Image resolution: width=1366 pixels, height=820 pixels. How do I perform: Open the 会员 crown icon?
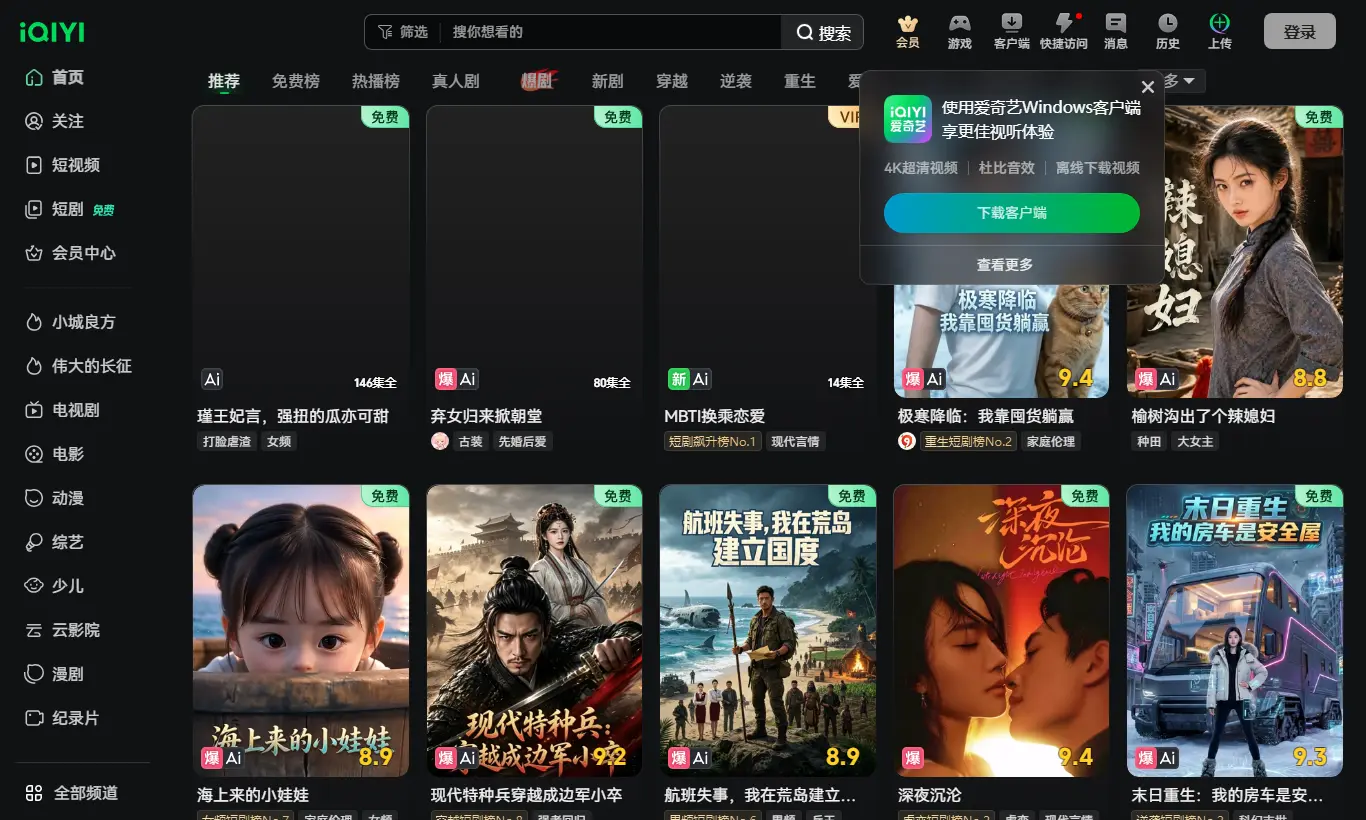[x=907, y=23]
